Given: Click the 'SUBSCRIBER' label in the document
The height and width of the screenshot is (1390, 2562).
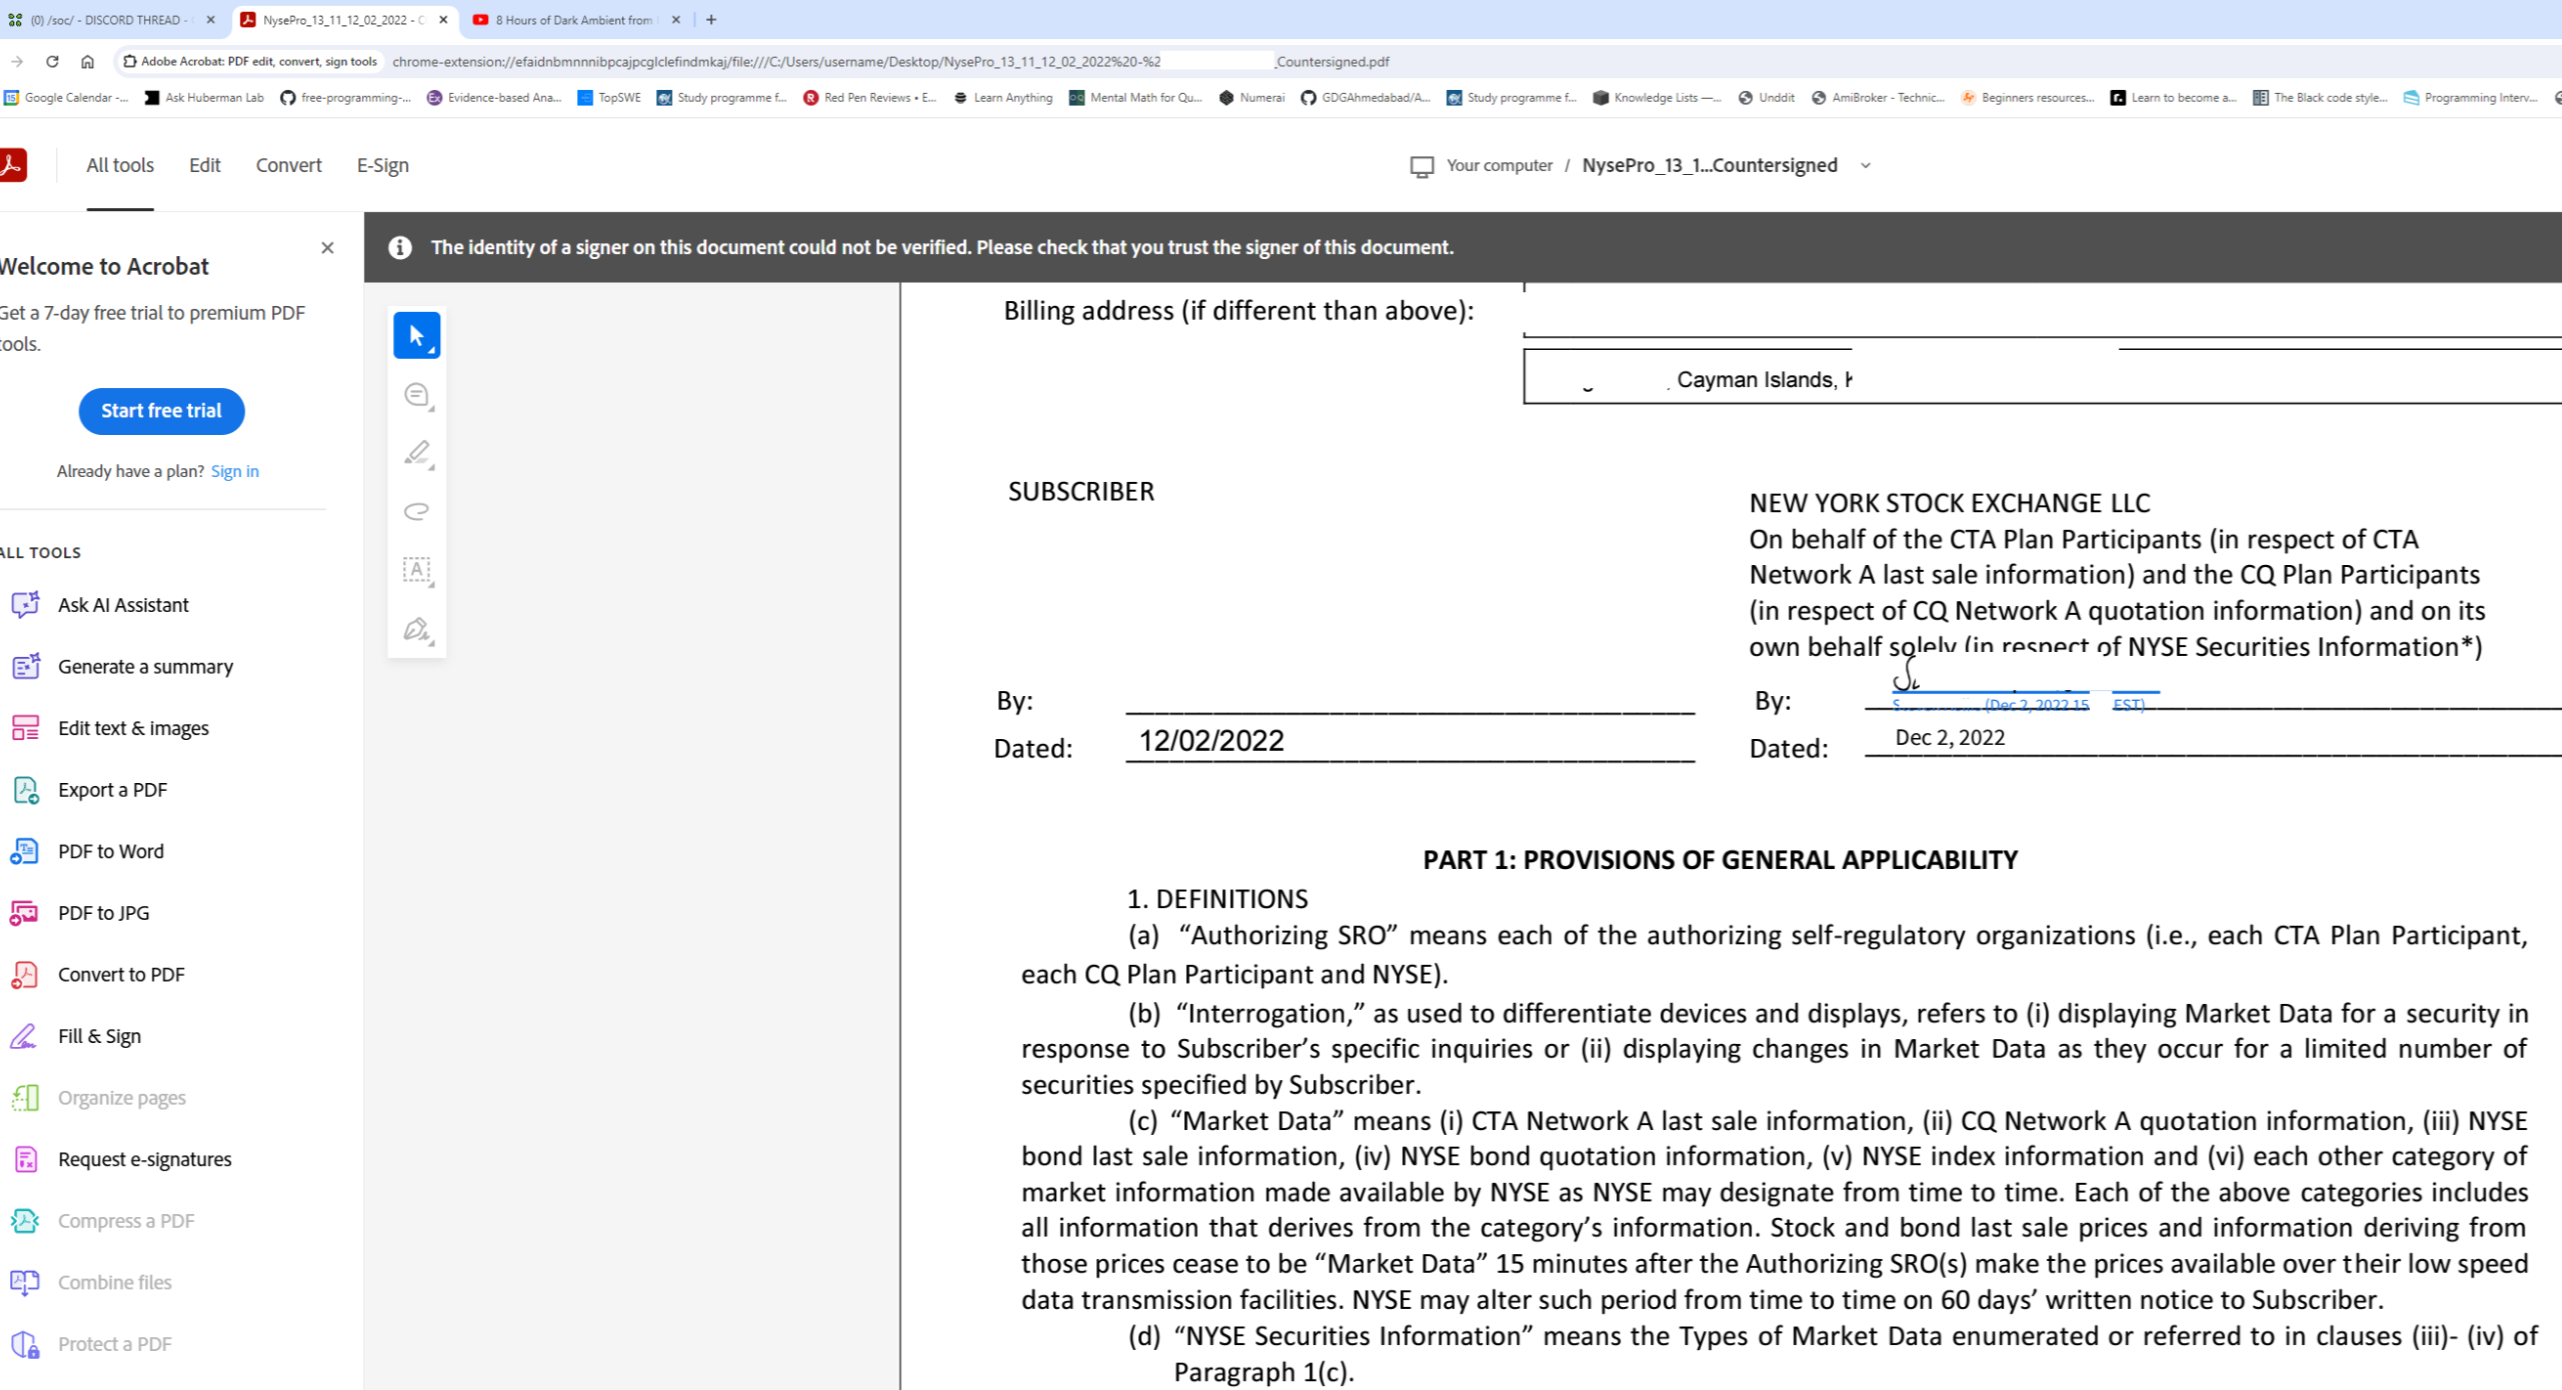Looking at the screenshot, I should 1081,492.
